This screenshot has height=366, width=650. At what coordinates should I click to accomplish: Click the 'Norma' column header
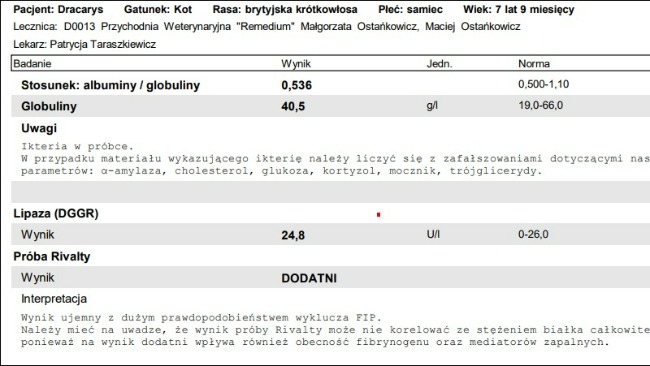click(x=534, y=64)
